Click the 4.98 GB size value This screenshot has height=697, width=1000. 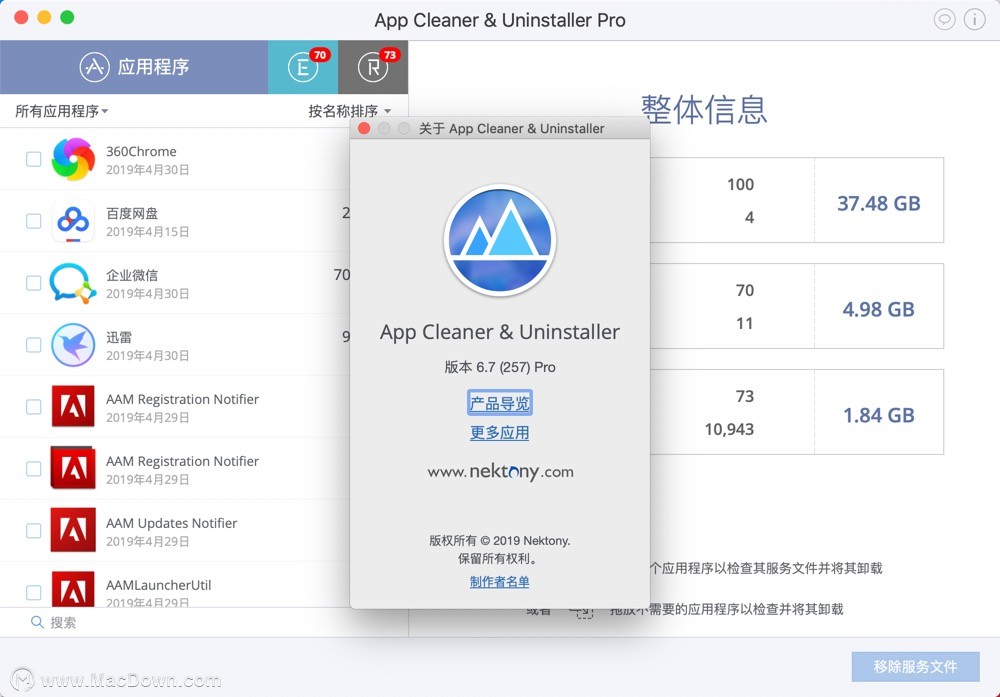click(x=879, y=309)
